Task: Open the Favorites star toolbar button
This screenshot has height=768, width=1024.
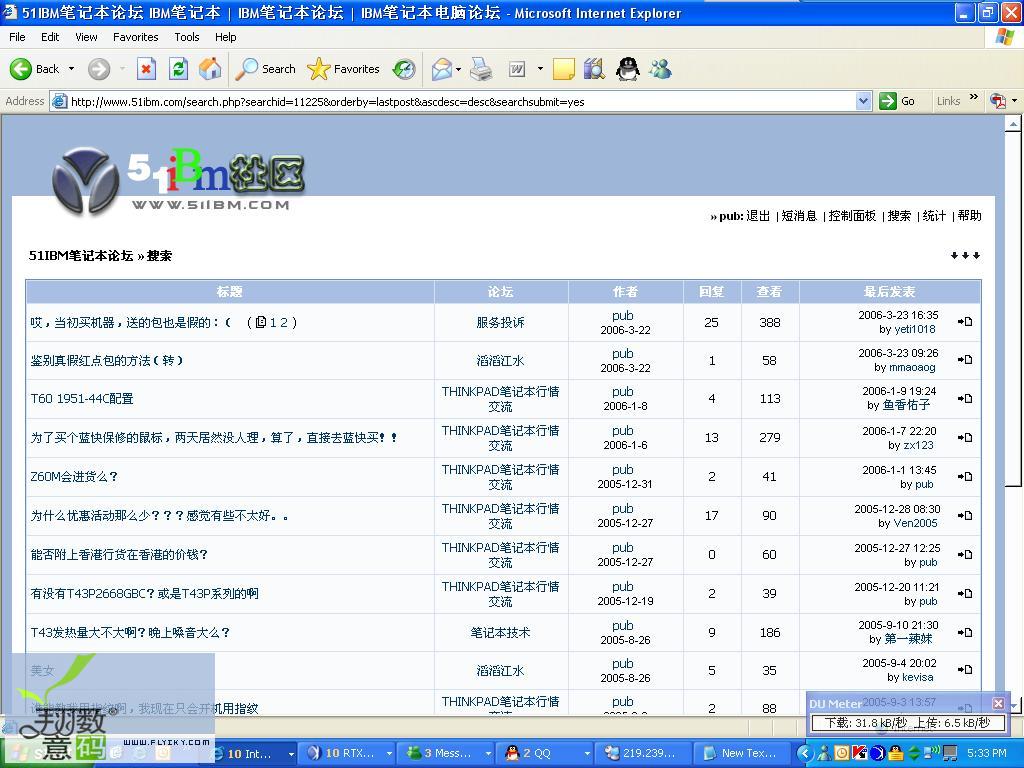Action: click(343, 69)
